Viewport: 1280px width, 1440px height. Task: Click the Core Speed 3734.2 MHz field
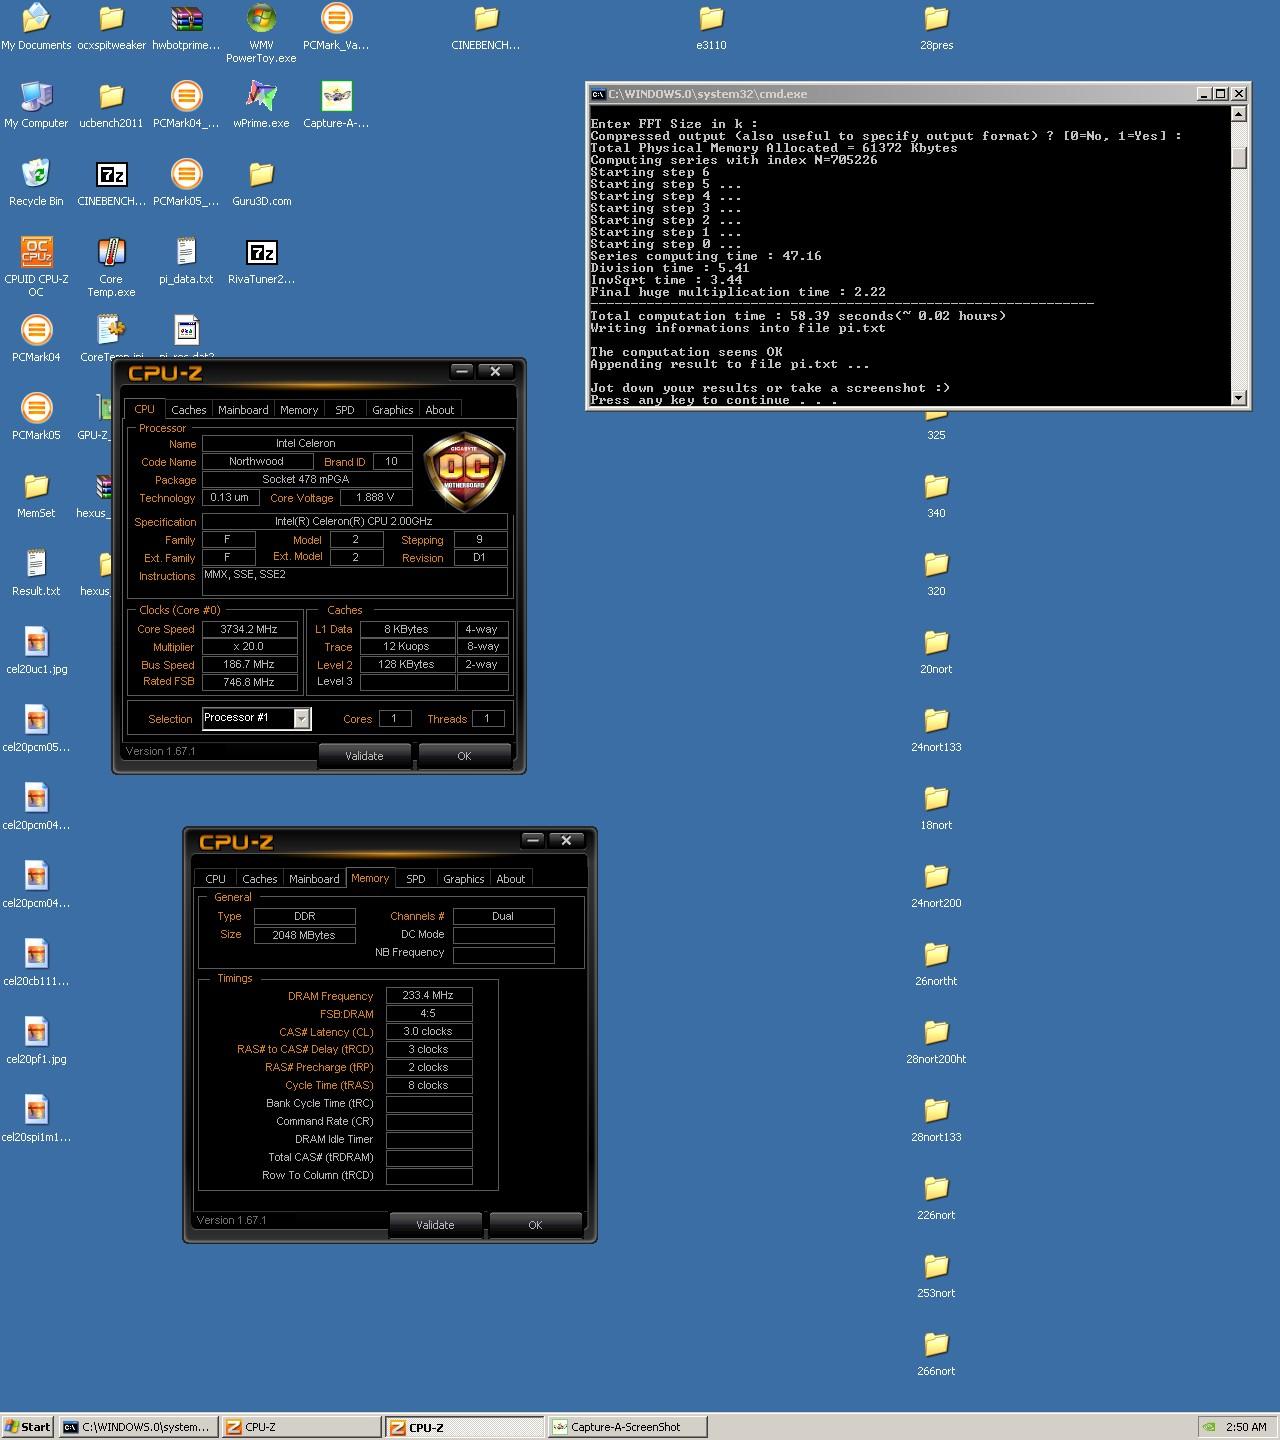pyautogui.click(x=250, y=629)
